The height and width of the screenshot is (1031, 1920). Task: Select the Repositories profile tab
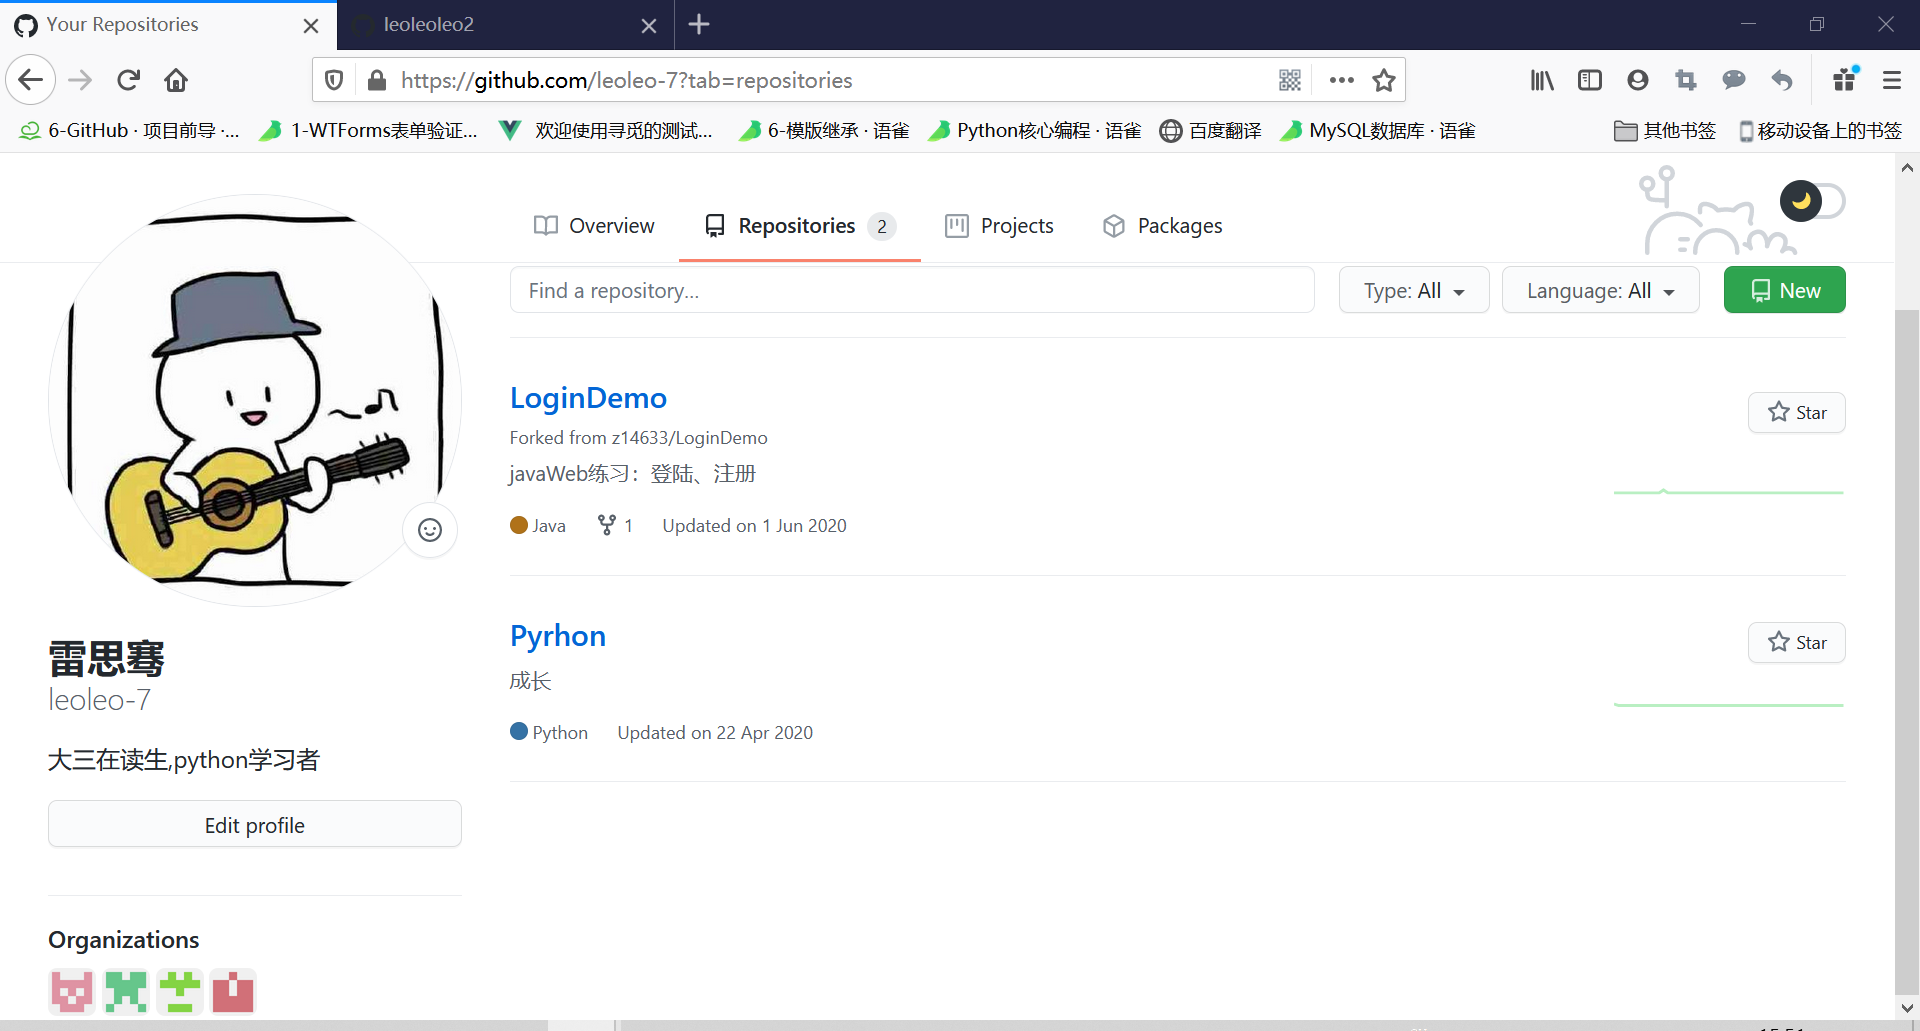[x=800, y=226]
